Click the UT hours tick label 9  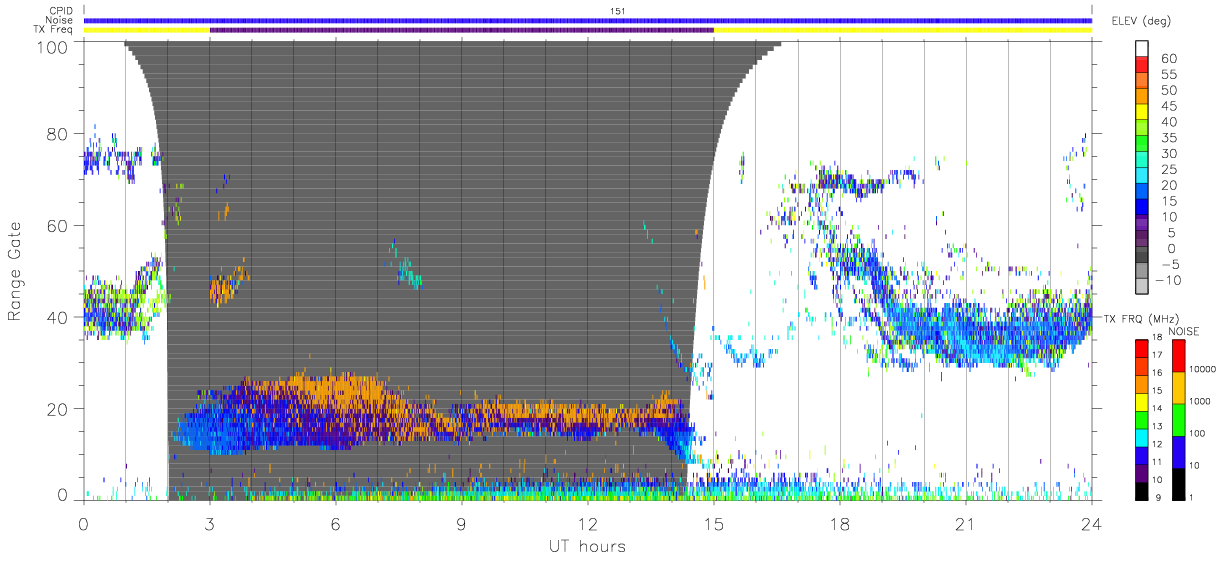click(x=461, y=523)
